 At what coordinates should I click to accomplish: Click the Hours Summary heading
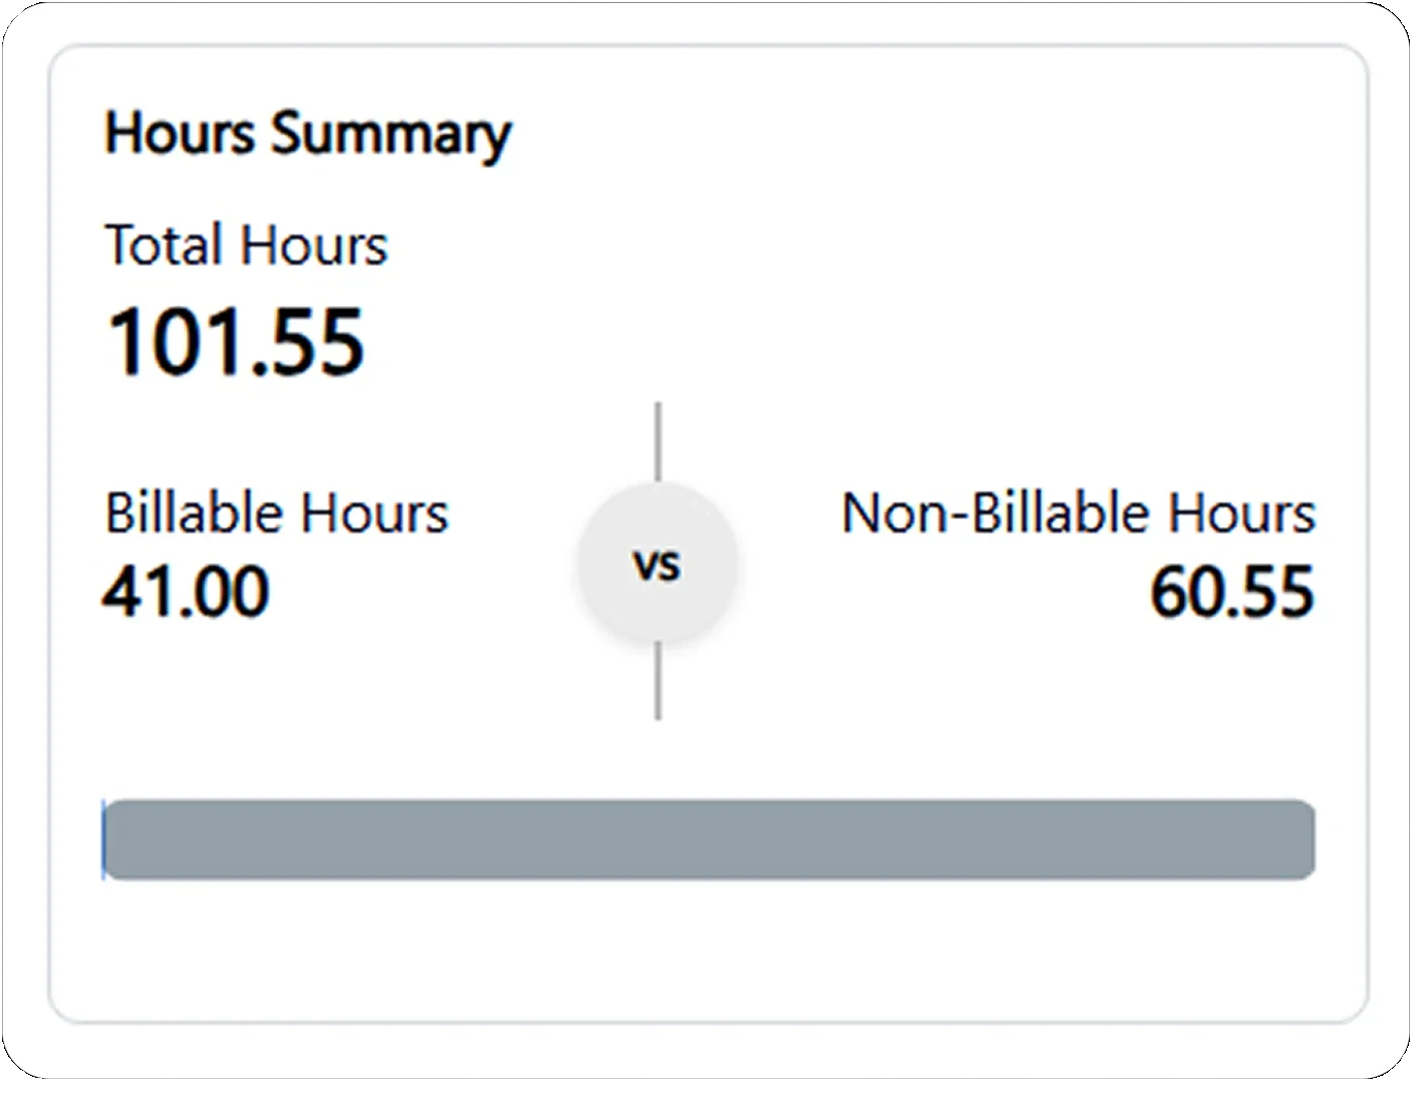[x=308, y=135]
